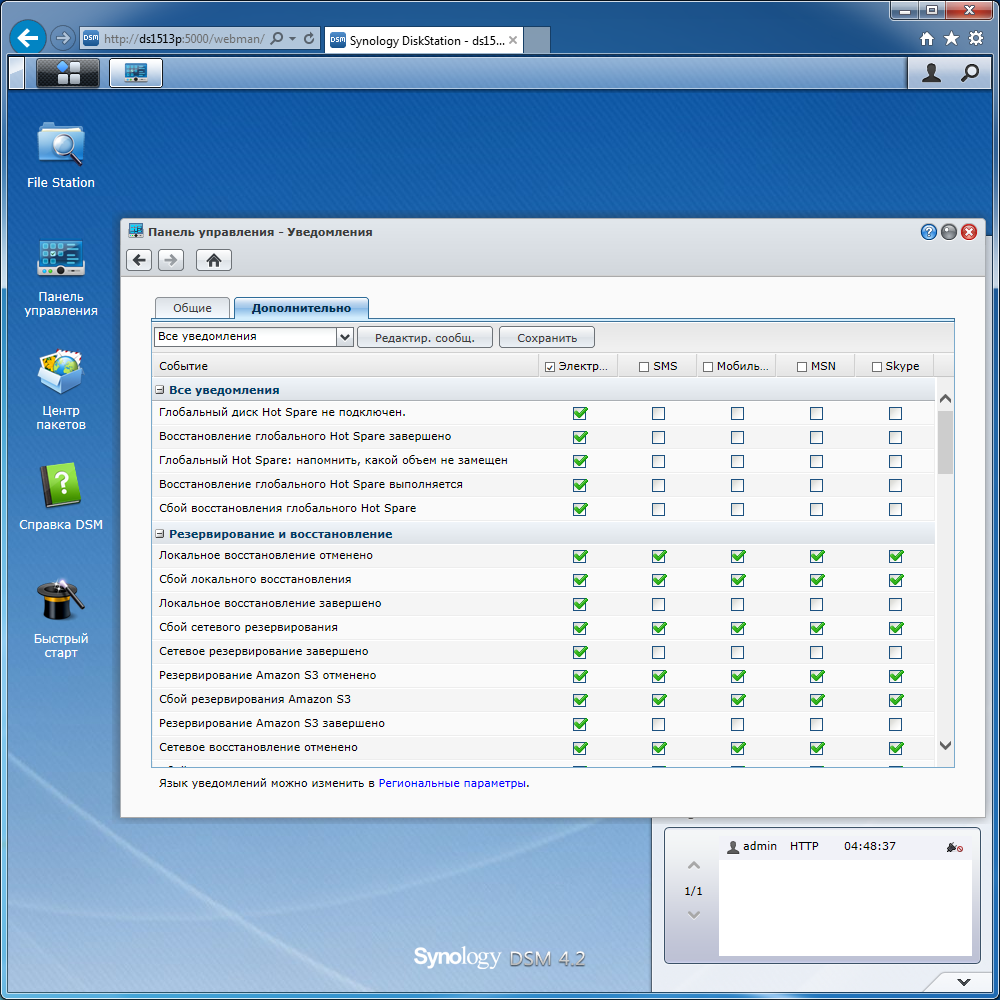Launch Центр пакетов from desktop
This screenshot has height=1000, width=1000.
point(61,390)
